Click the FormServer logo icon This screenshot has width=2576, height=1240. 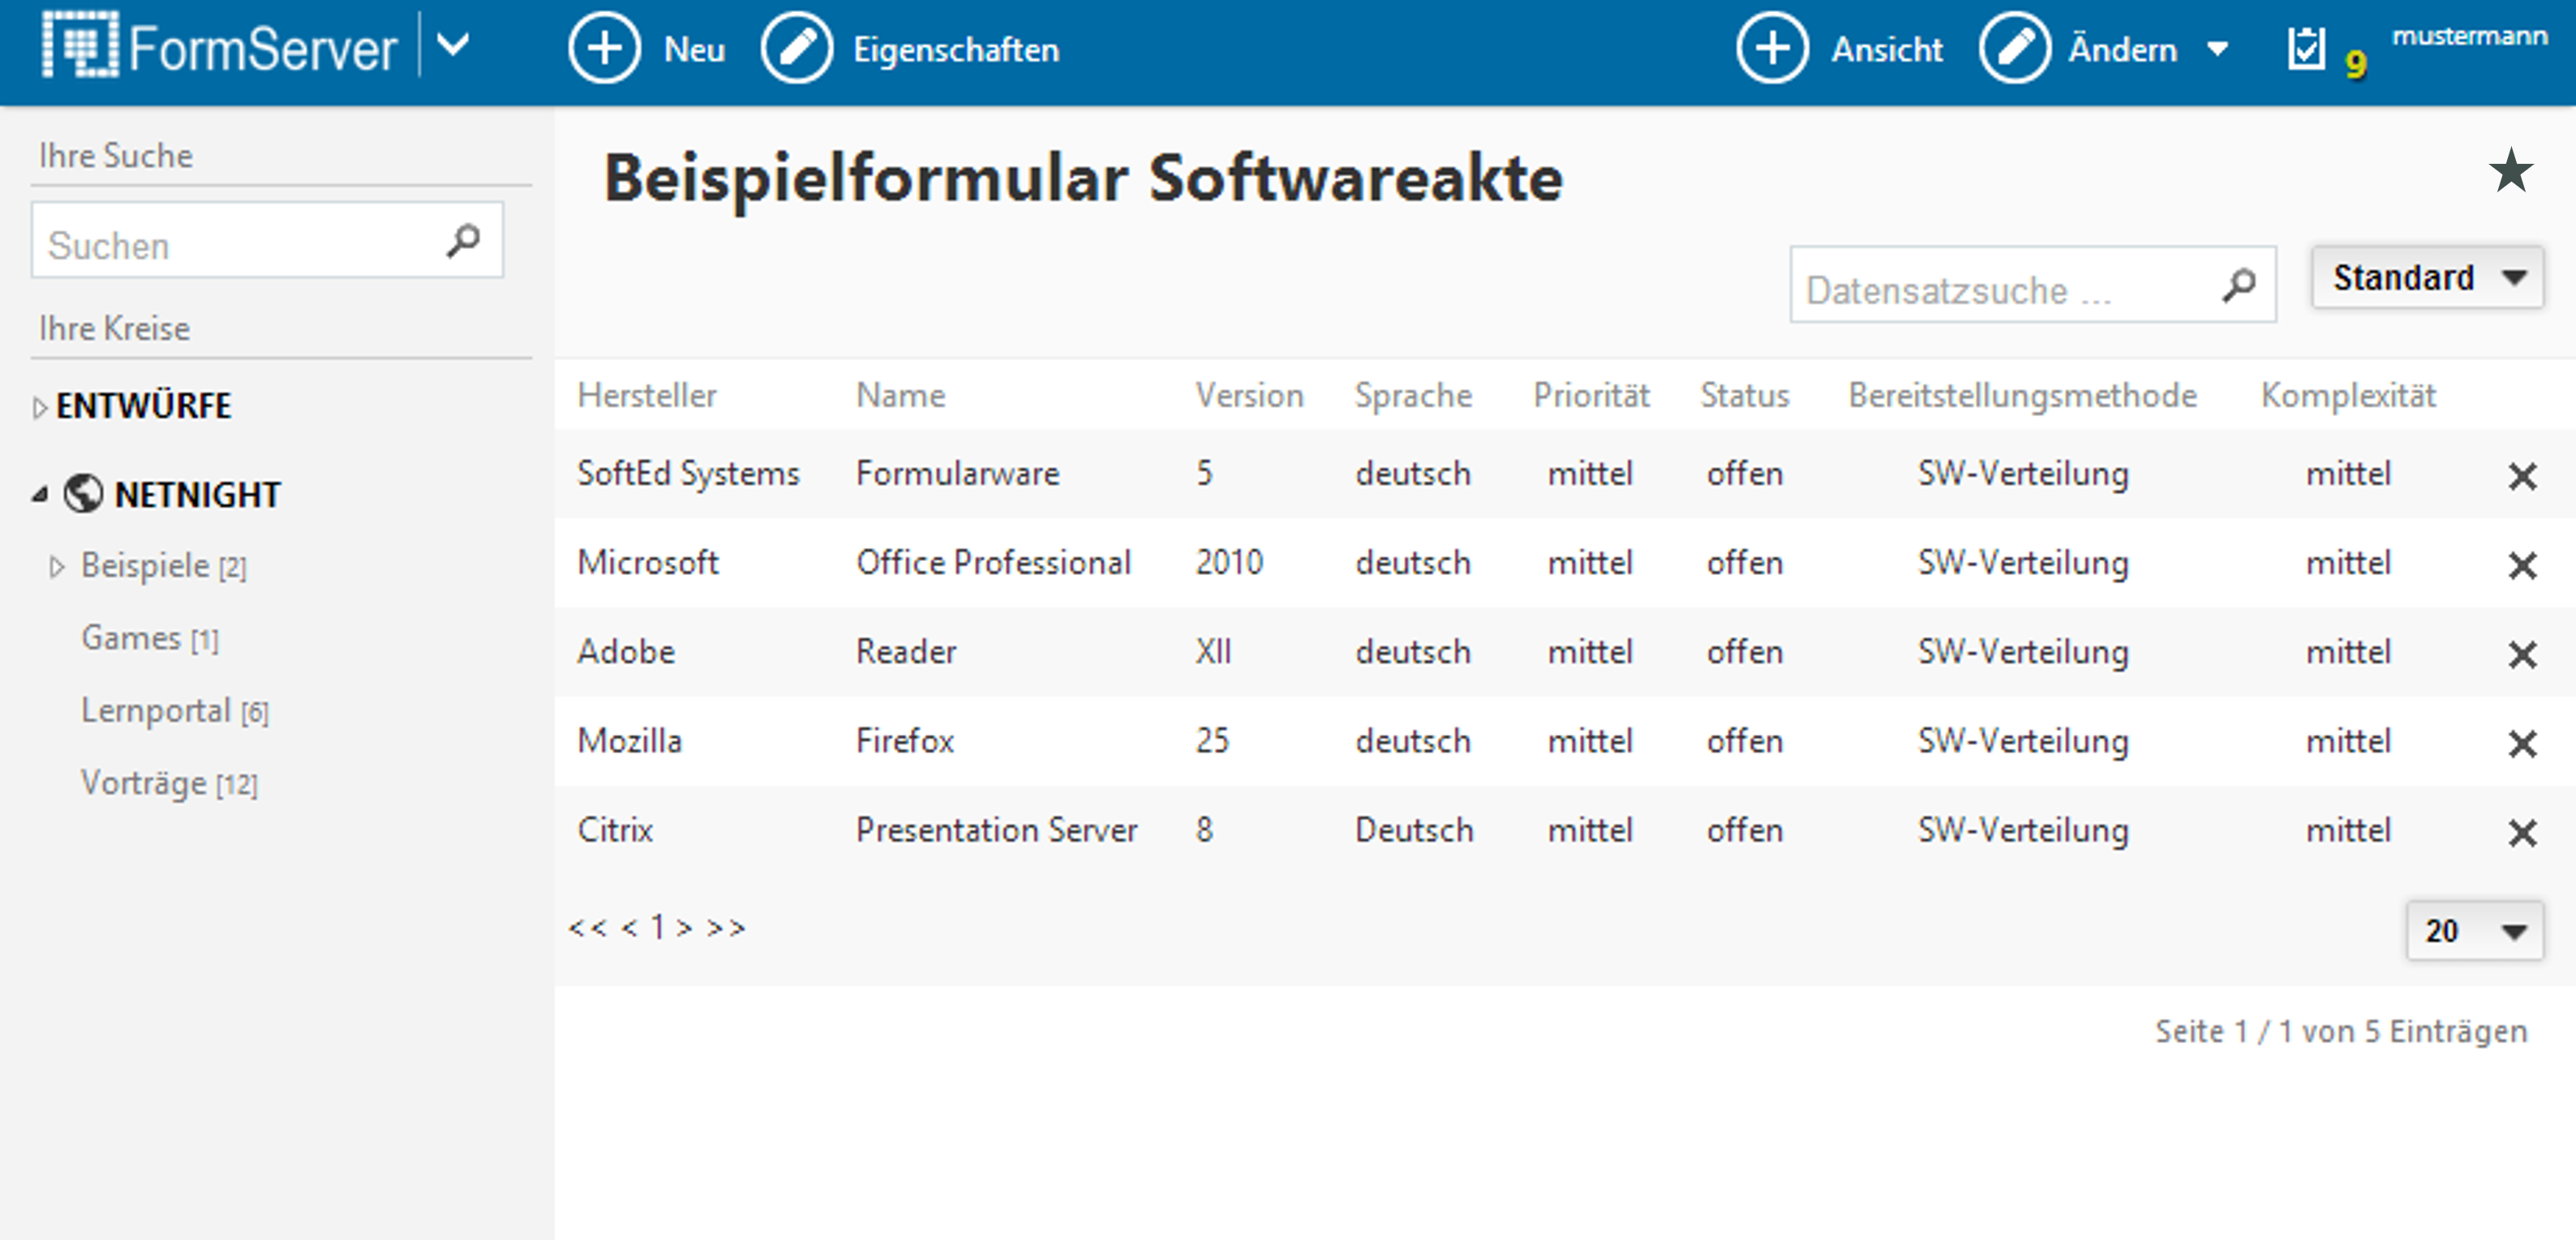pyautogui.click(x=80, y=44)
